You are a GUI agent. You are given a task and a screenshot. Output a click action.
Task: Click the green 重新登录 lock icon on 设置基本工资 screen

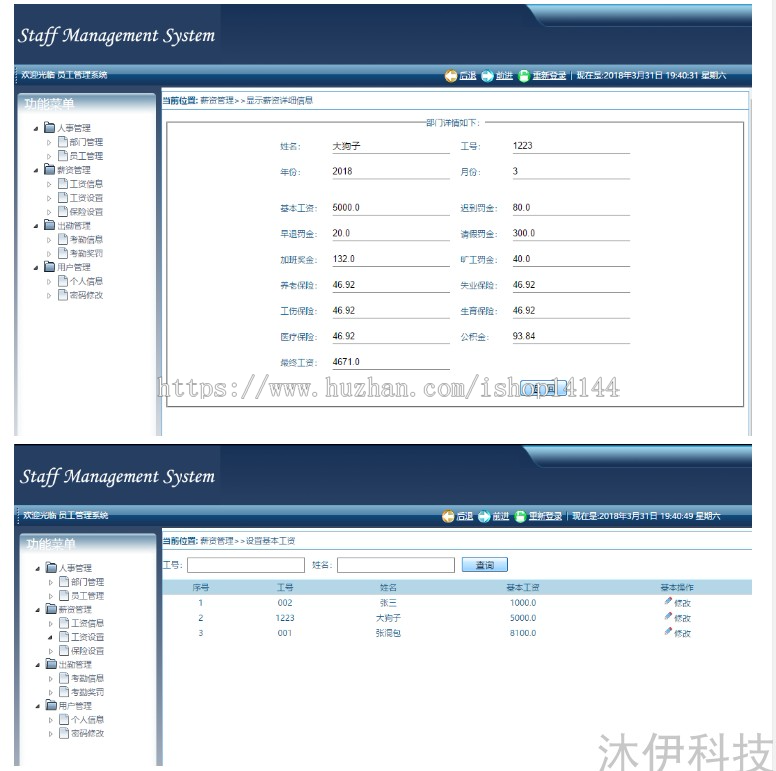[520, 516]
